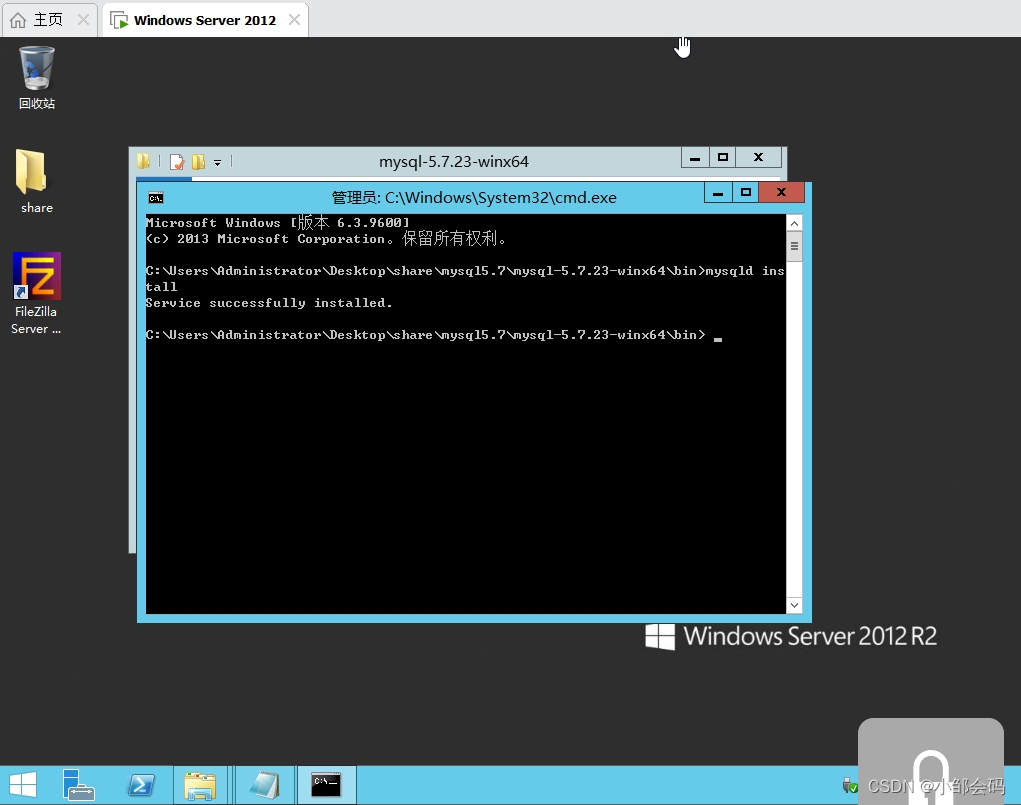Click the mysql-5.7.23-winx64 window title
This screenshot has width=1021, height=805.
click(454, 162)
